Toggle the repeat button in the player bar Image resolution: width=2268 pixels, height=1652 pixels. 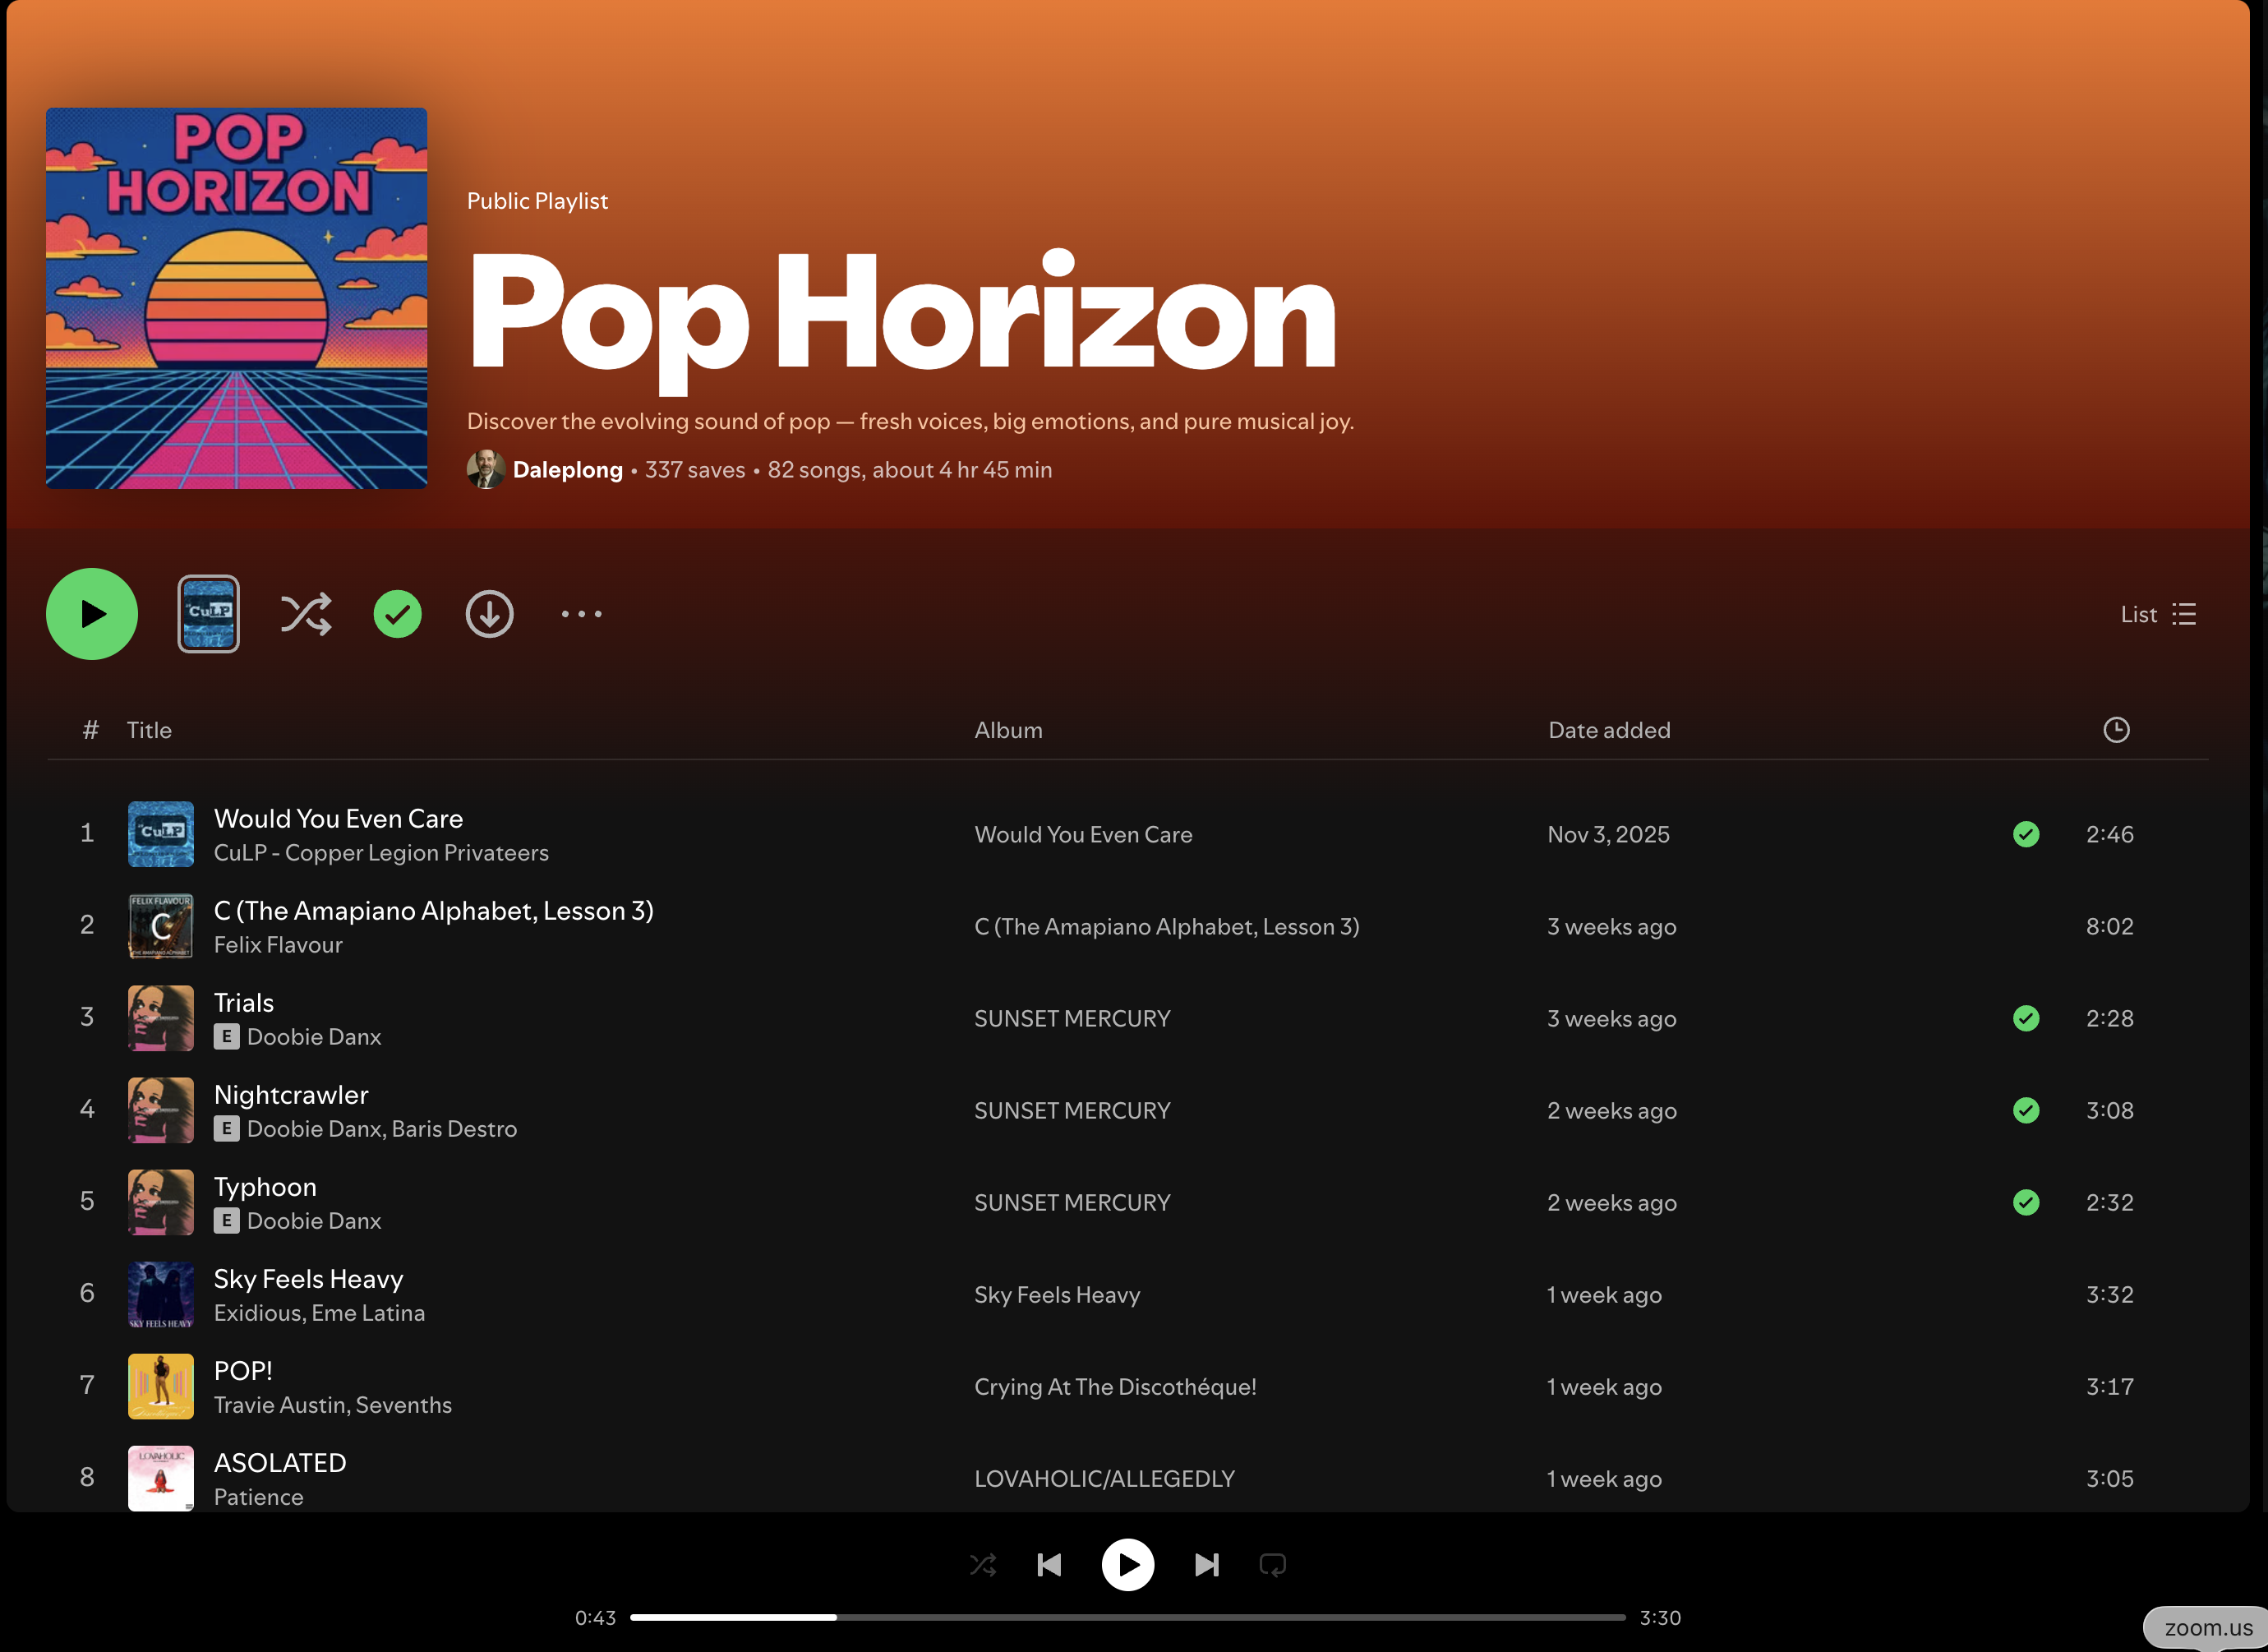pyautogui.click(x=1272, y=1564)
